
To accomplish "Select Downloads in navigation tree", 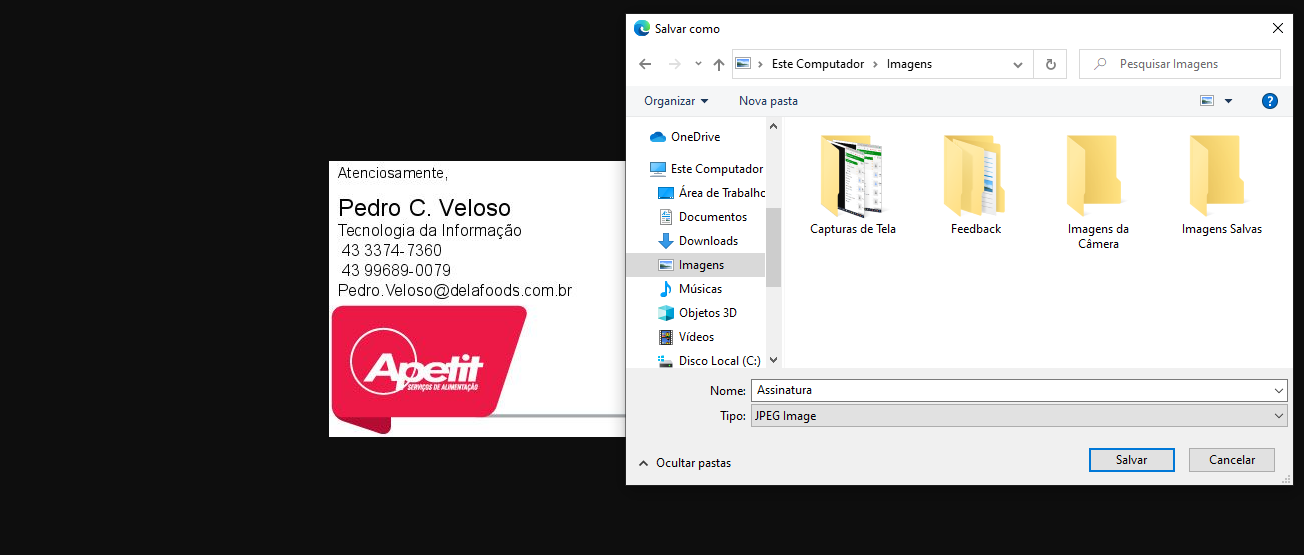I will [707, 241].
